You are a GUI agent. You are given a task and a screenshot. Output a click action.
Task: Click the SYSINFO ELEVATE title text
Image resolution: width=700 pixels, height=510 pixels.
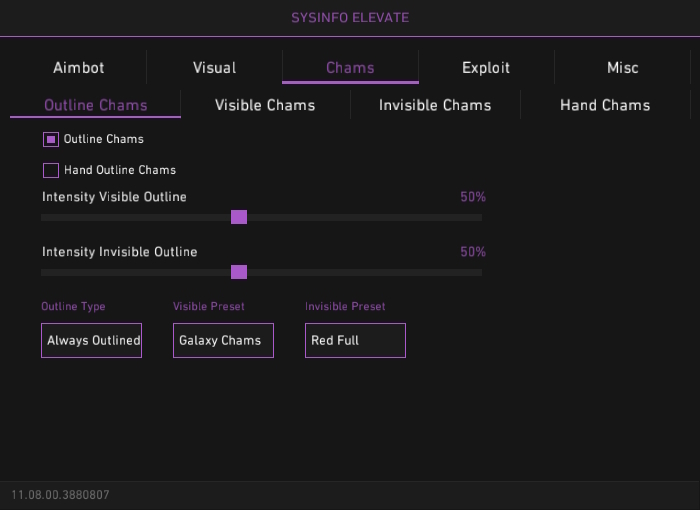point(350,17)
